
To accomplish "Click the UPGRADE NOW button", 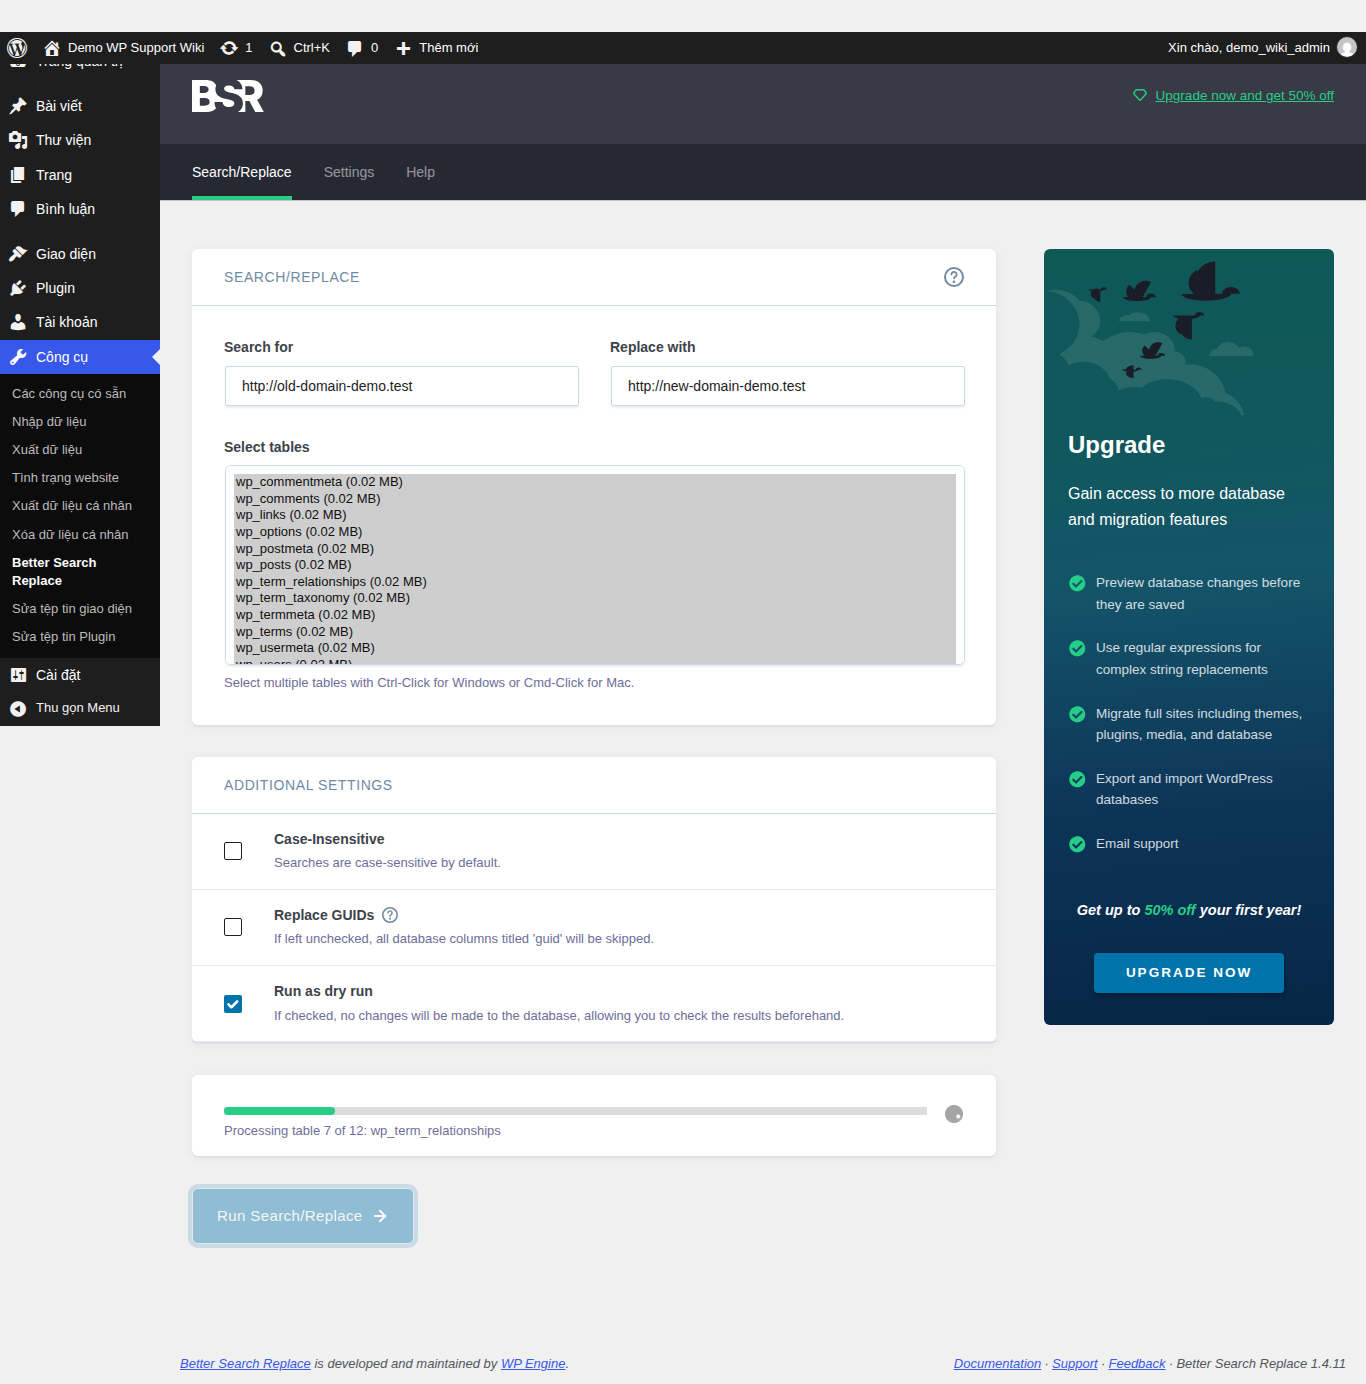I will (x=1189, y=973).
